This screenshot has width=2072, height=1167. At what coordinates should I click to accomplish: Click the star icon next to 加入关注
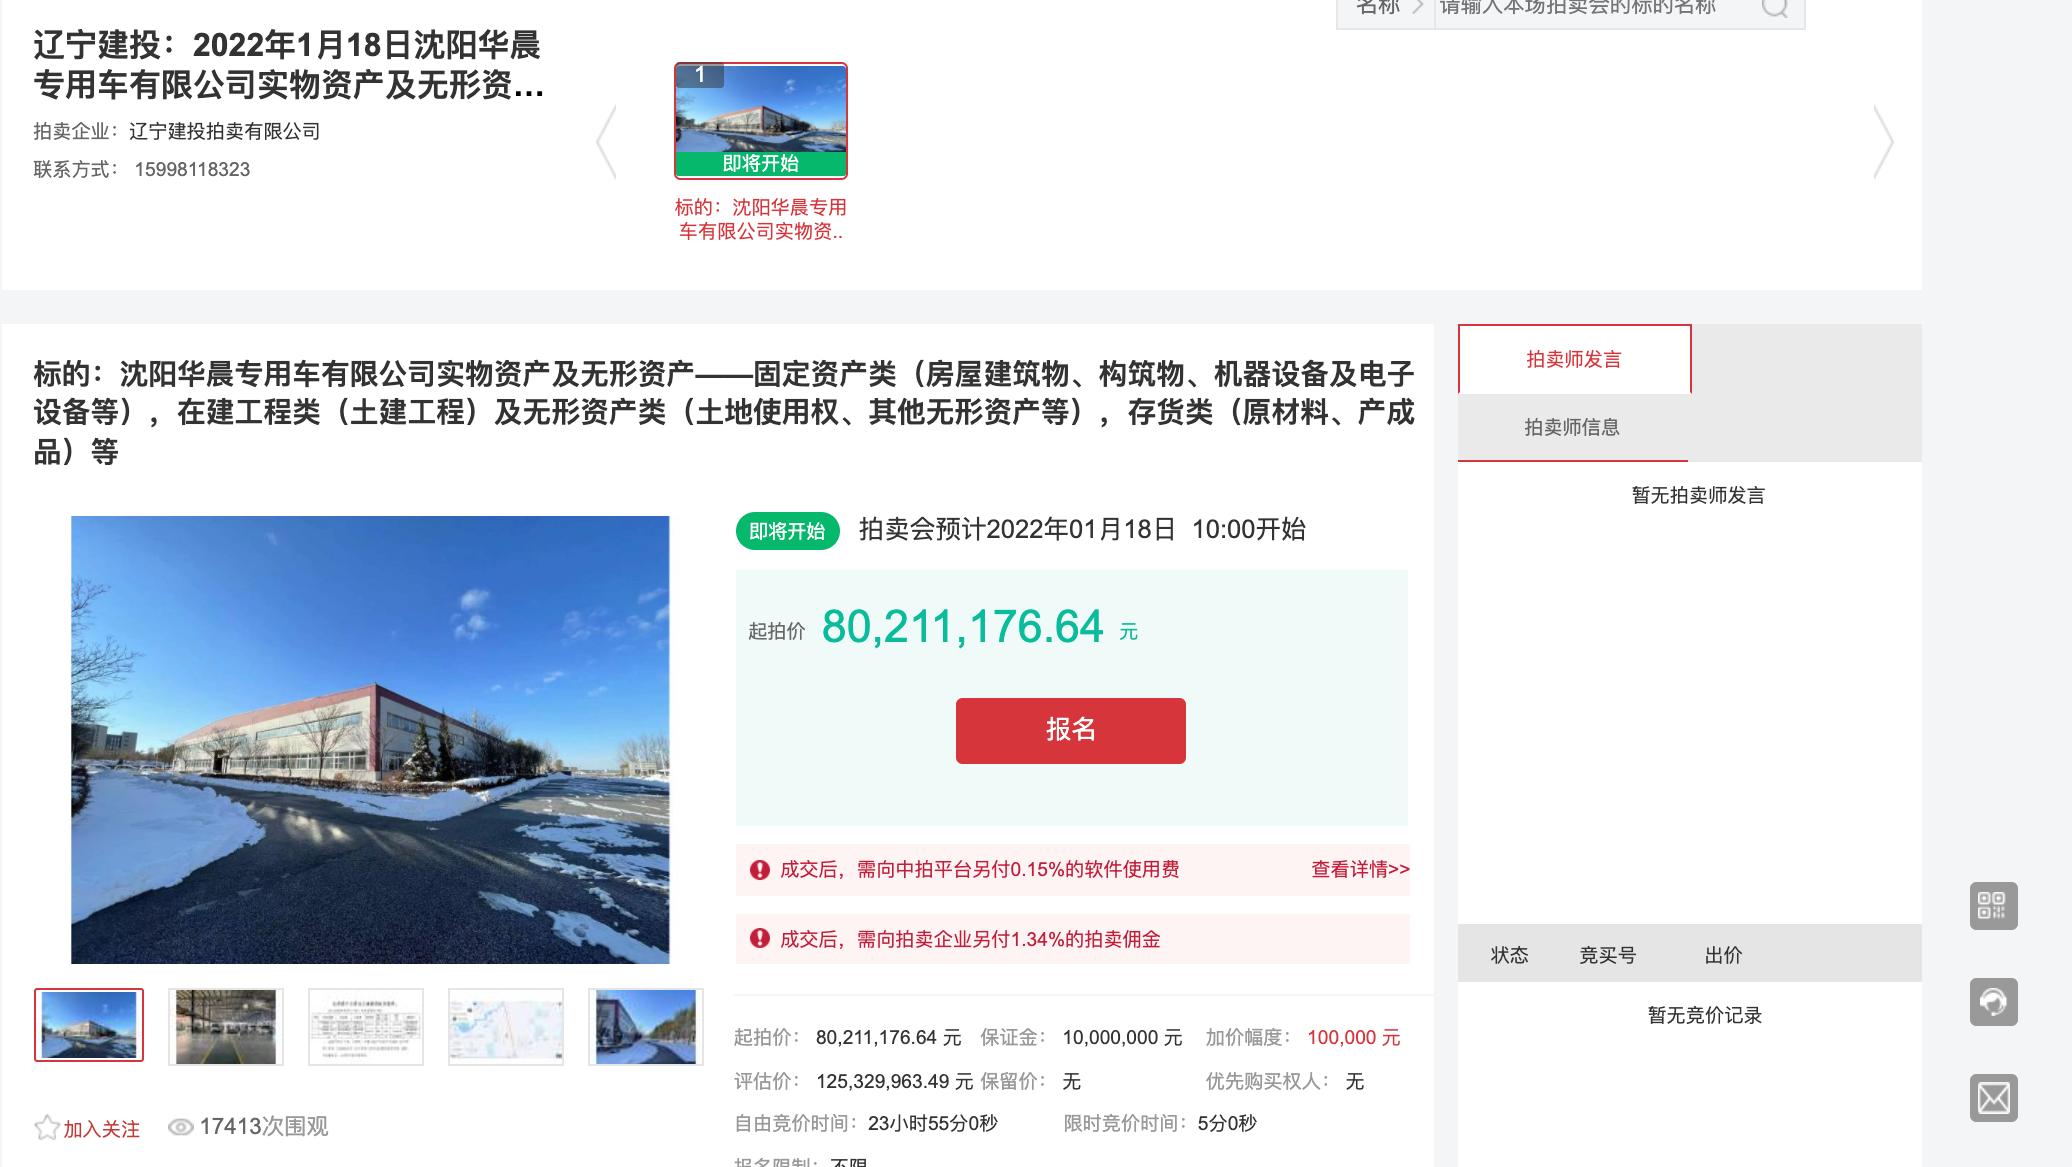pos(47,1128)
